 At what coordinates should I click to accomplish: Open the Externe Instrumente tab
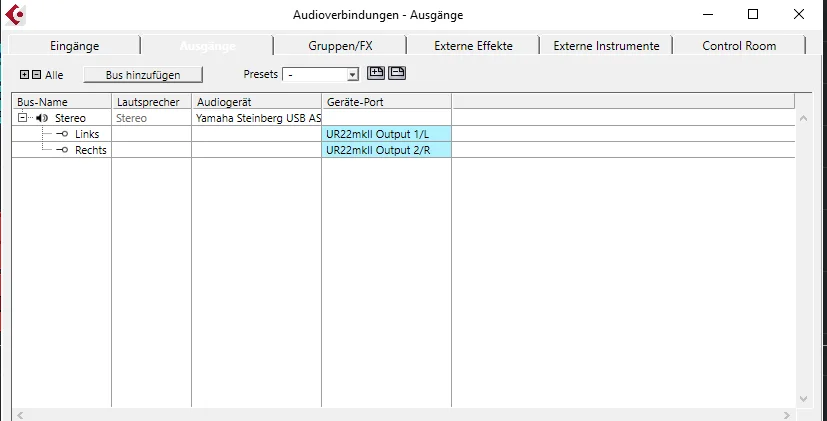(606, 46)
